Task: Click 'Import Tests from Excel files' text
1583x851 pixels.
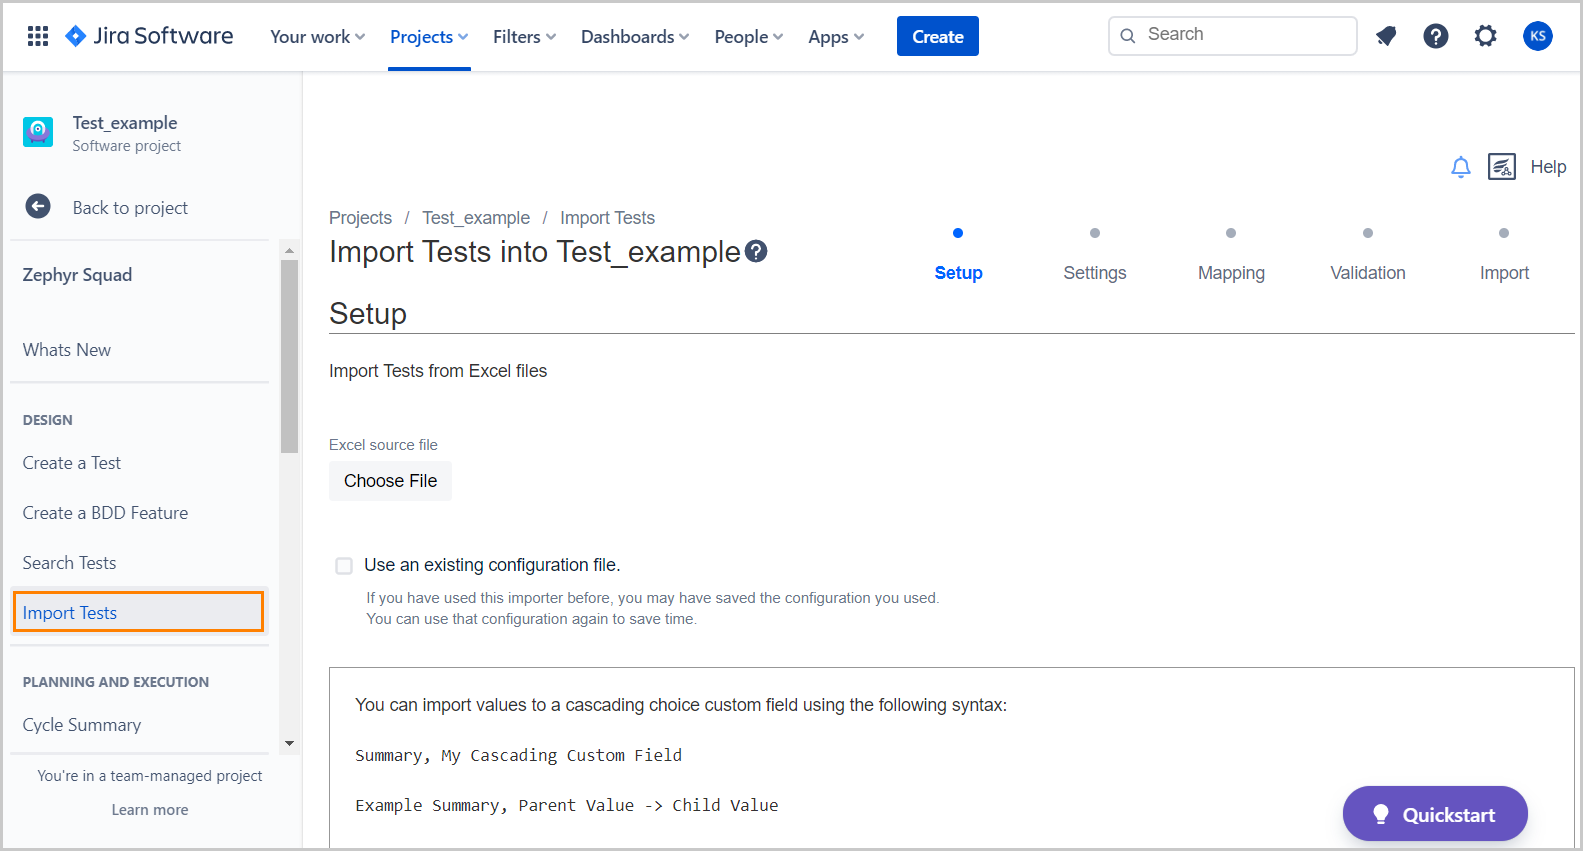Action: coord(438,371)
